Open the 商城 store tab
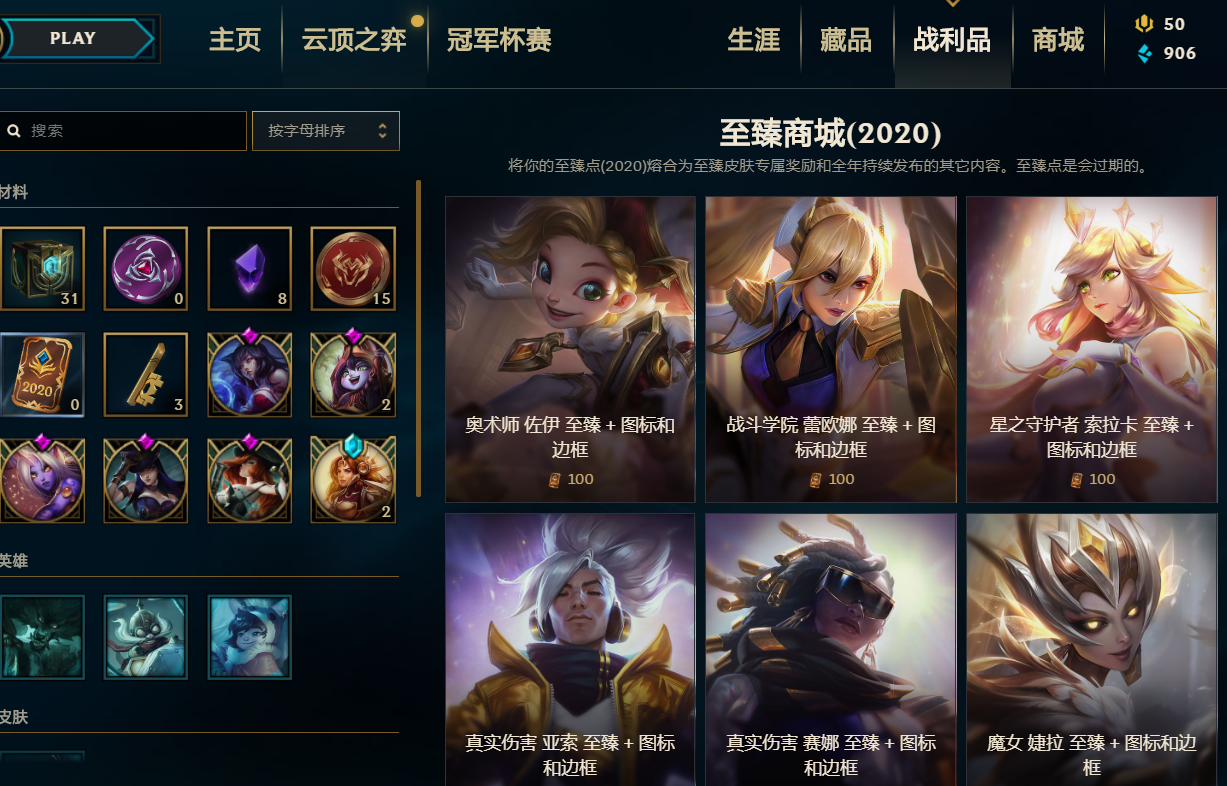Screen dimensions: 1227x786 click(1058, 40)
